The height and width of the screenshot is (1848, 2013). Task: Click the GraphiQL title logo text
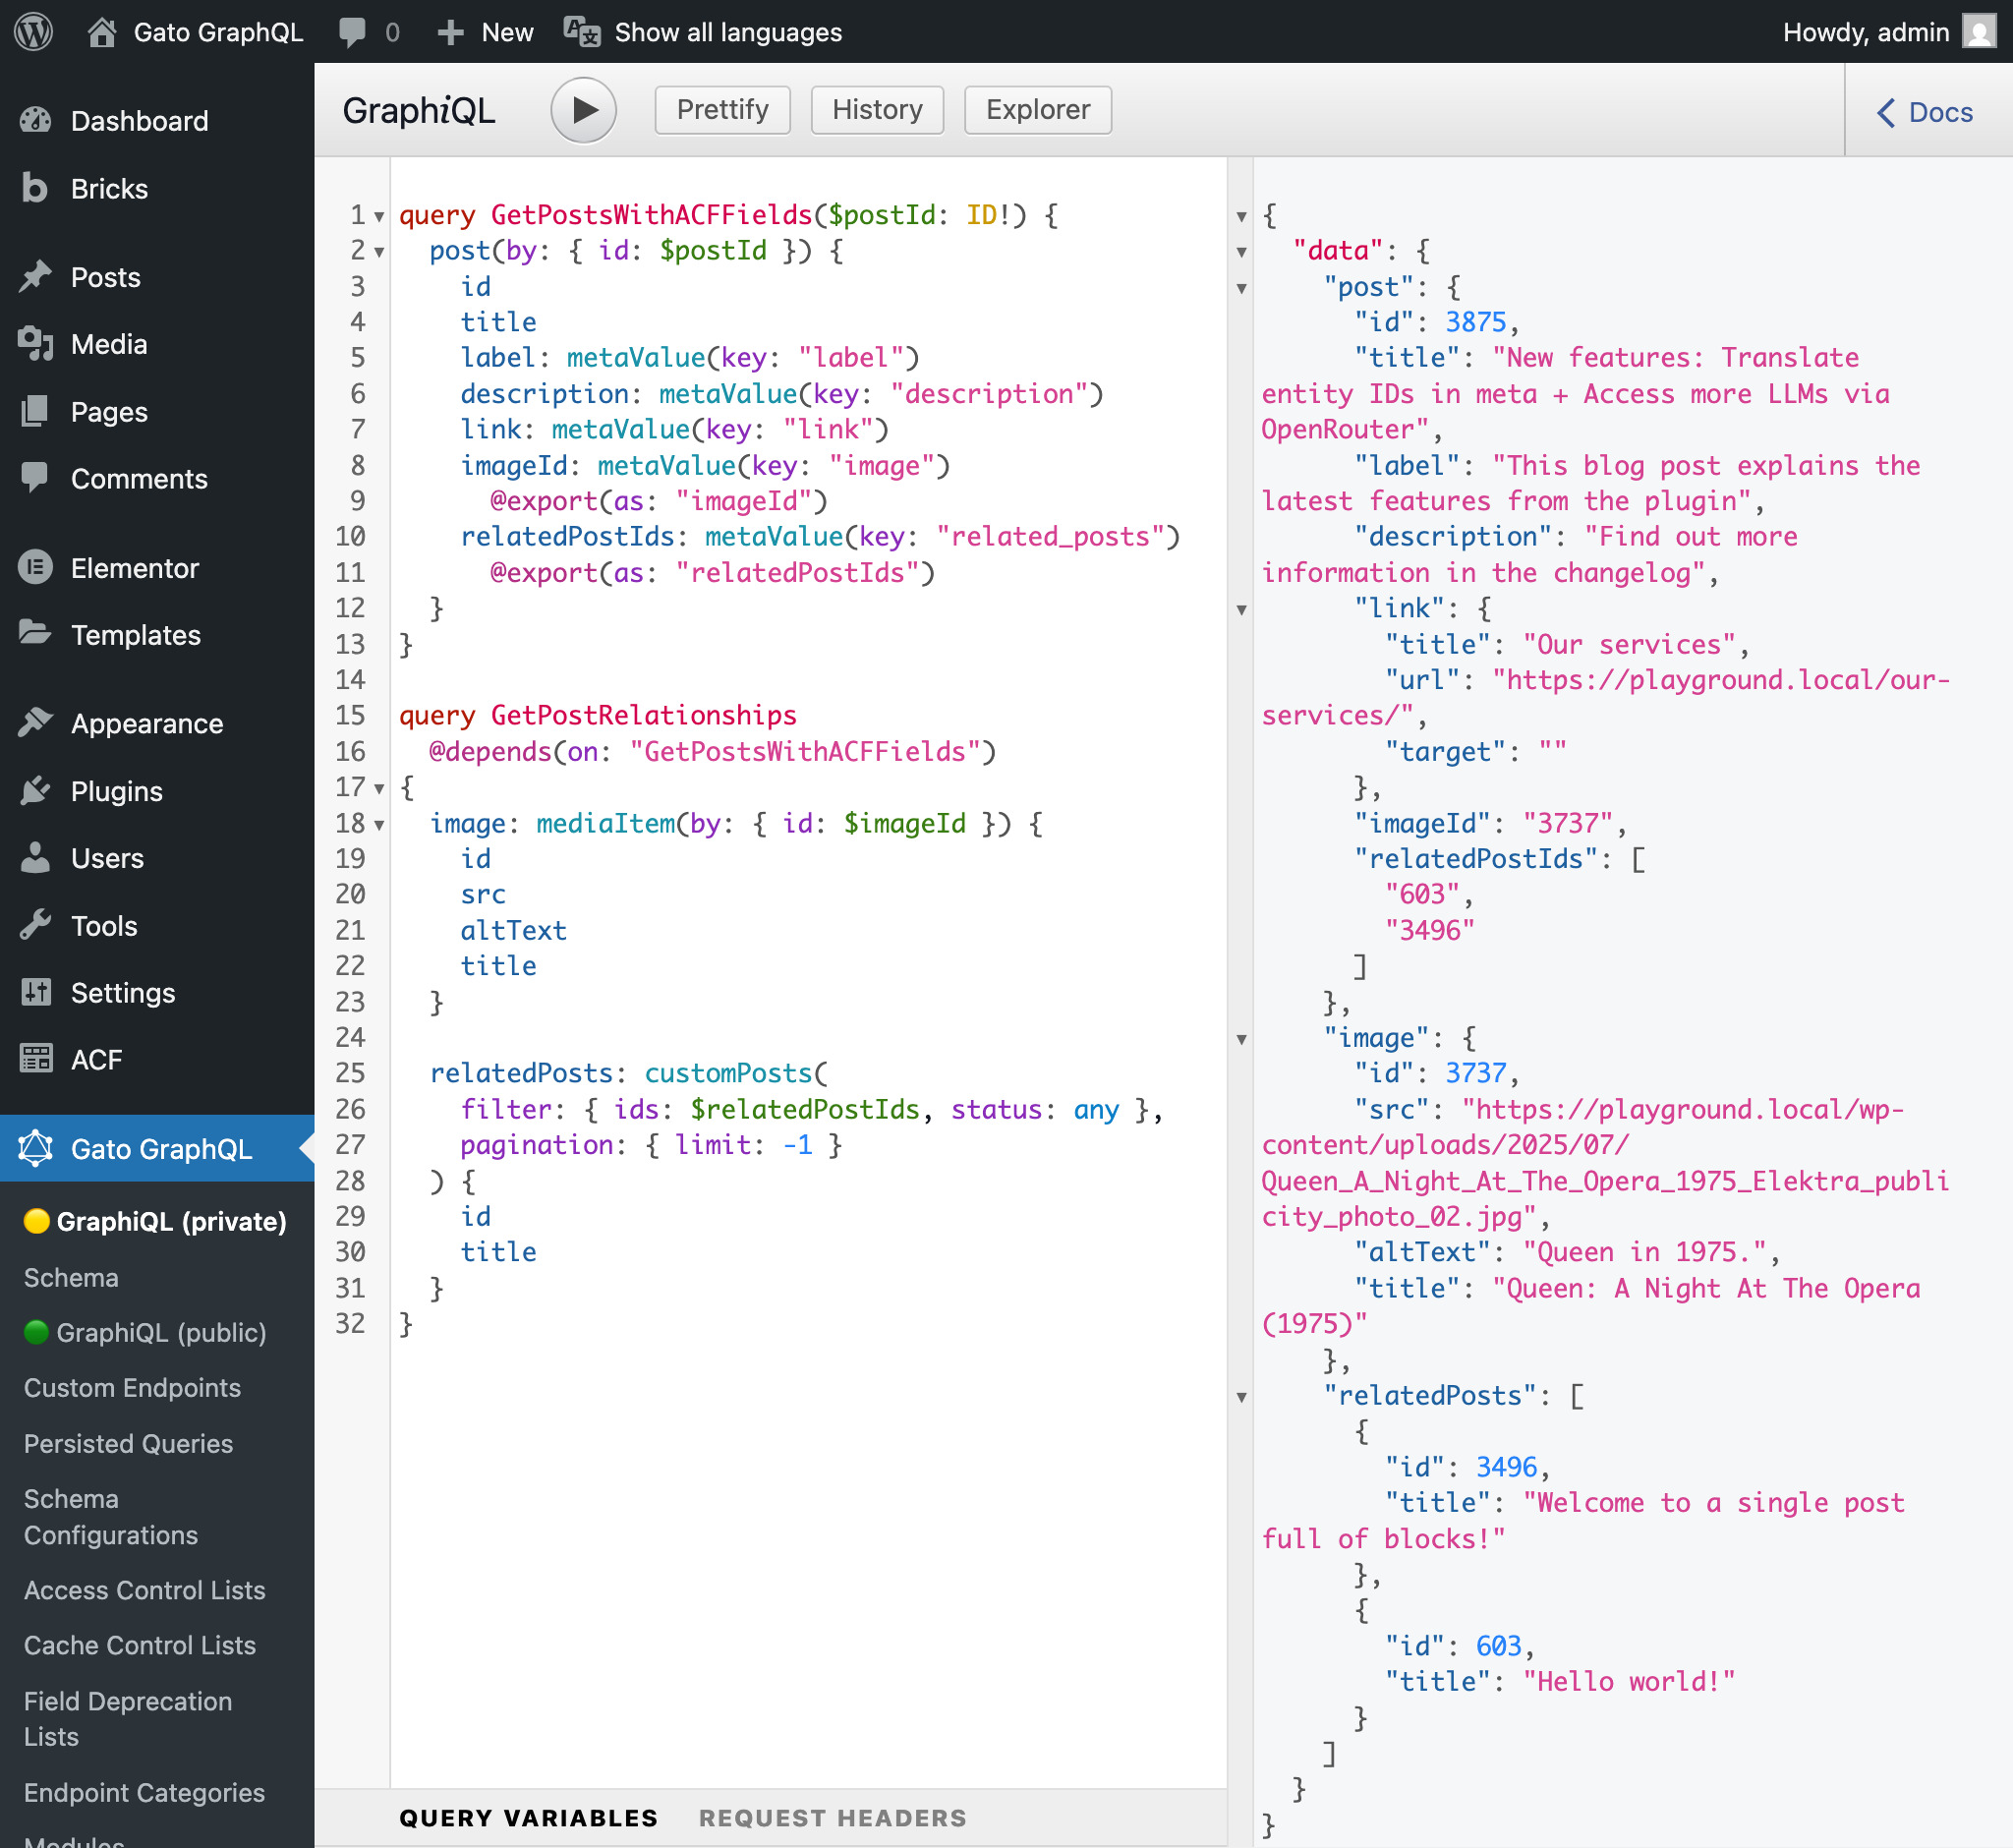point(418,111)
